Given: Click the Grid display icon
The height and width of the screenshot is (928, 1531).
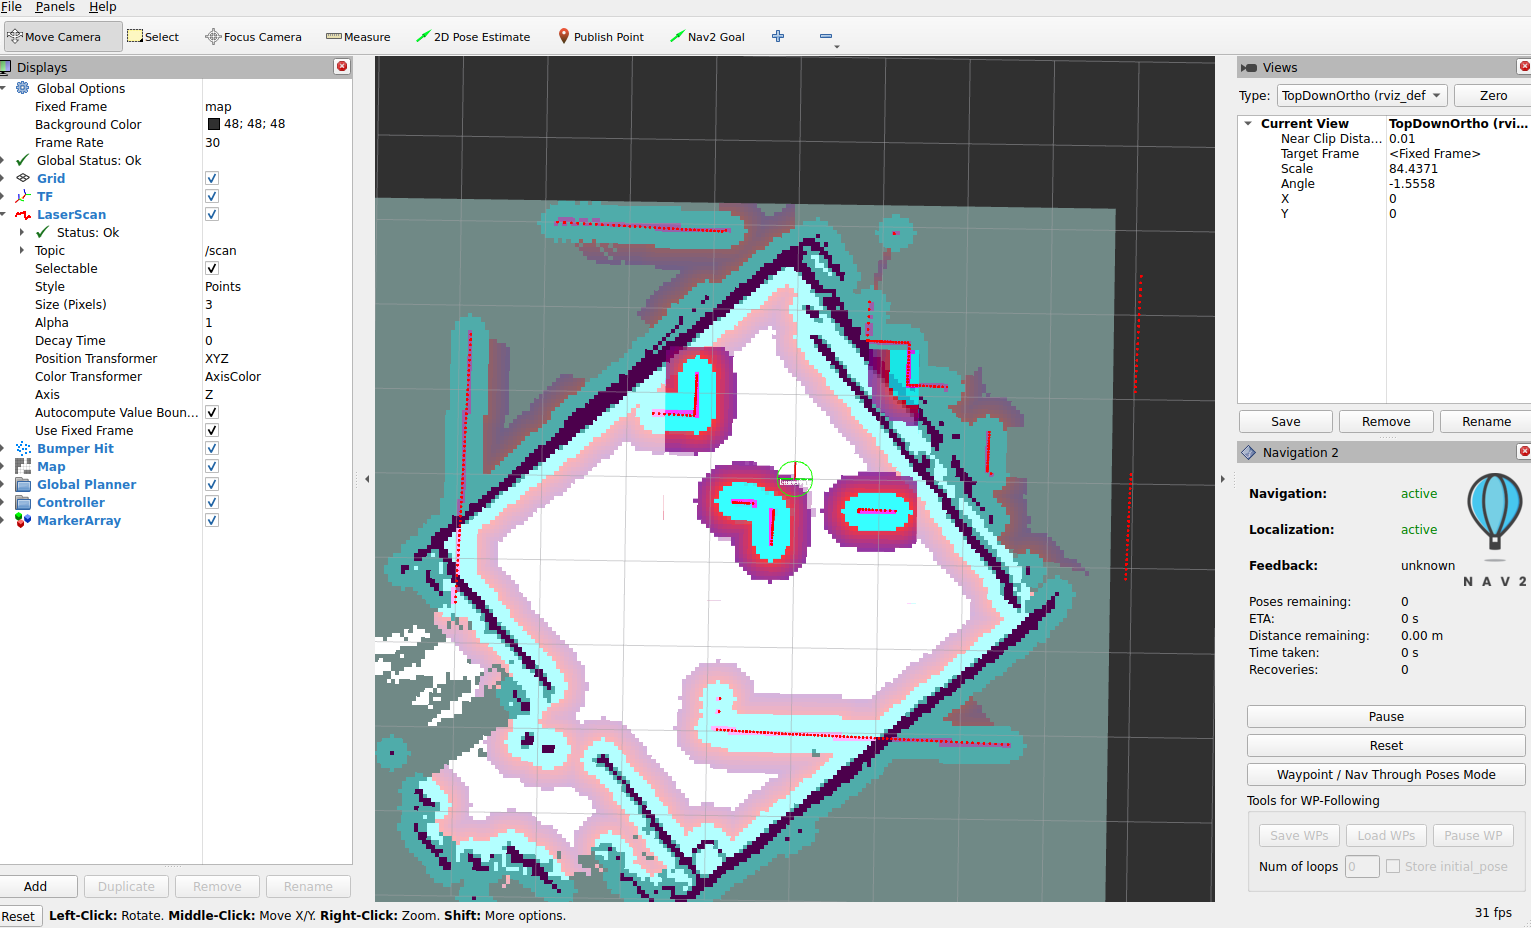Looking at the screenshot, I should [23, 178].
